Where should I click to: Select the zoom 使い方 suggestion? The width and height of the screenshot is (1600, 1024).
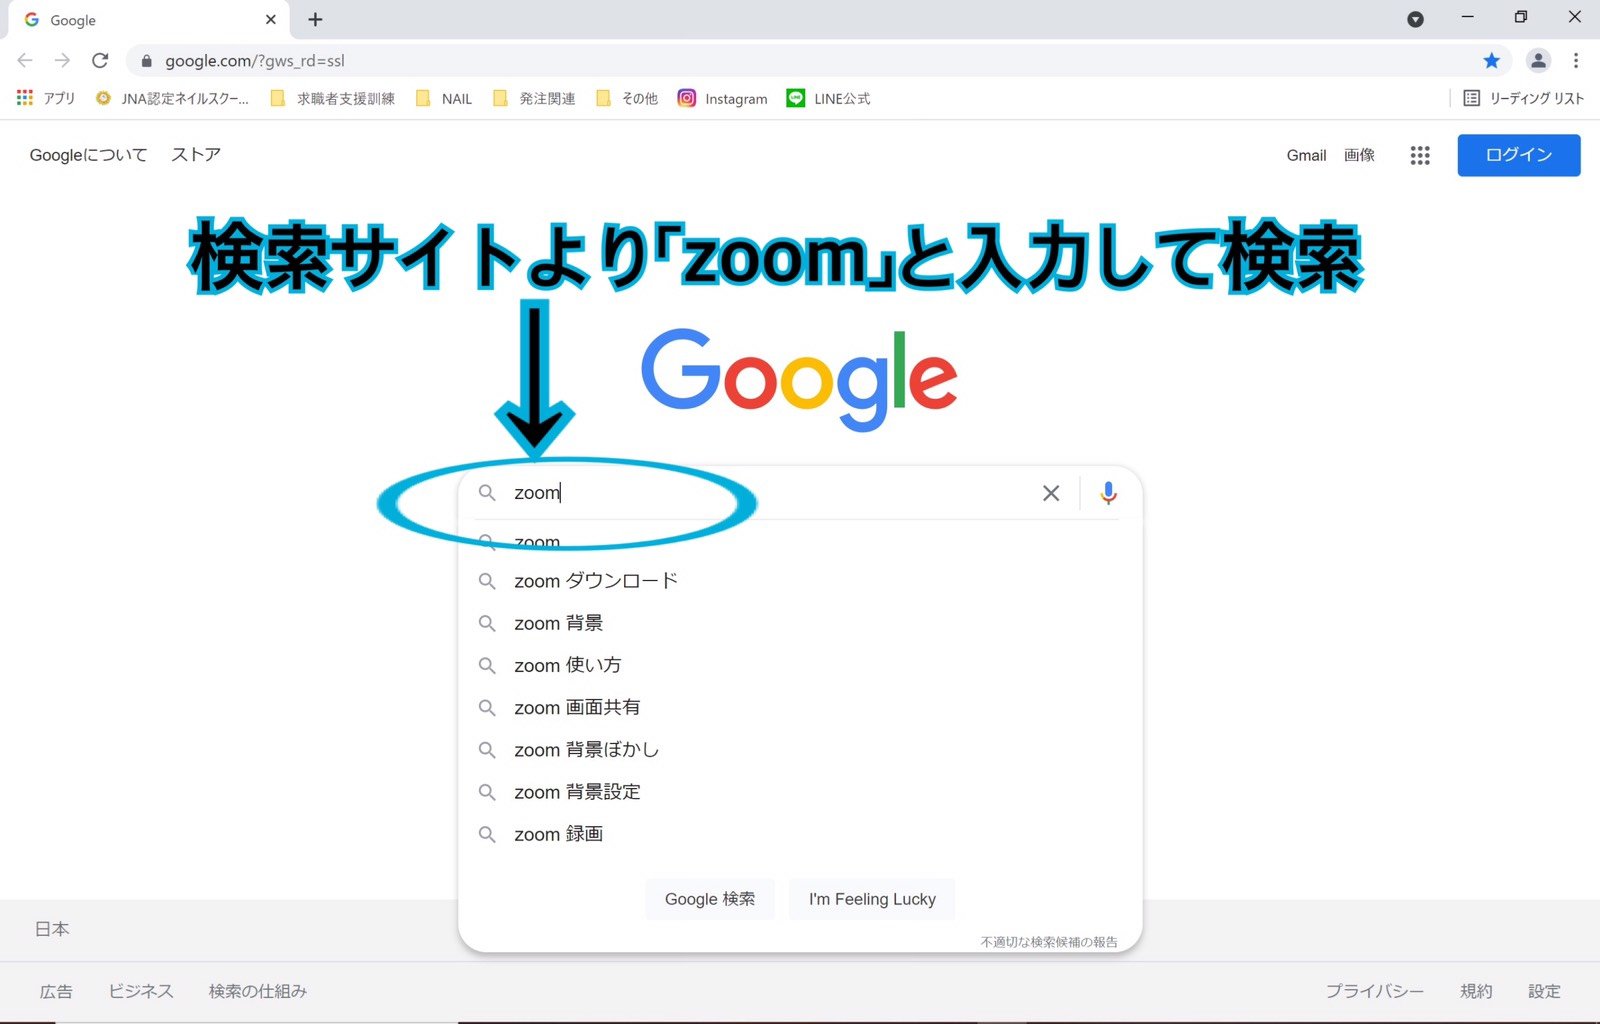pyautogui.click(x=800, y=665)
